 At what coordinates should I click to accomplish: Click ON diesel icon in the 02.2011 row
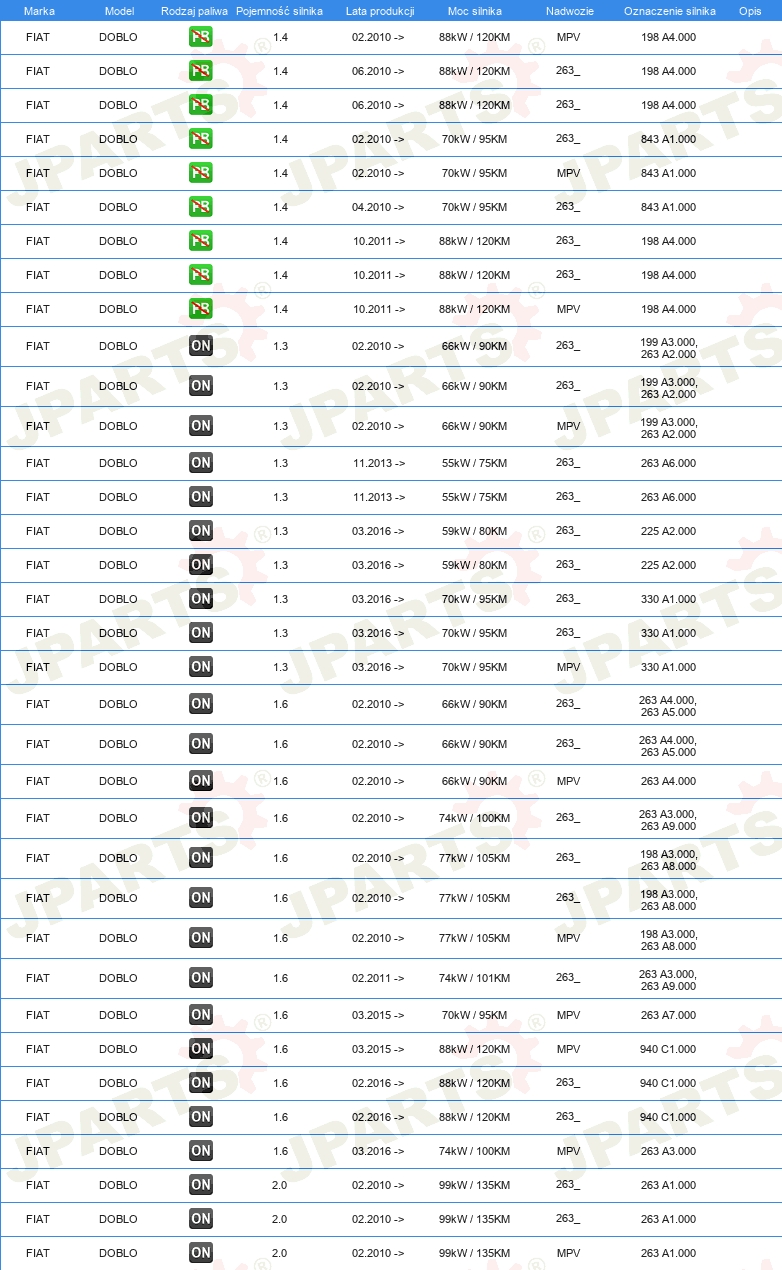pyautogui.click(x=201, y=978)
